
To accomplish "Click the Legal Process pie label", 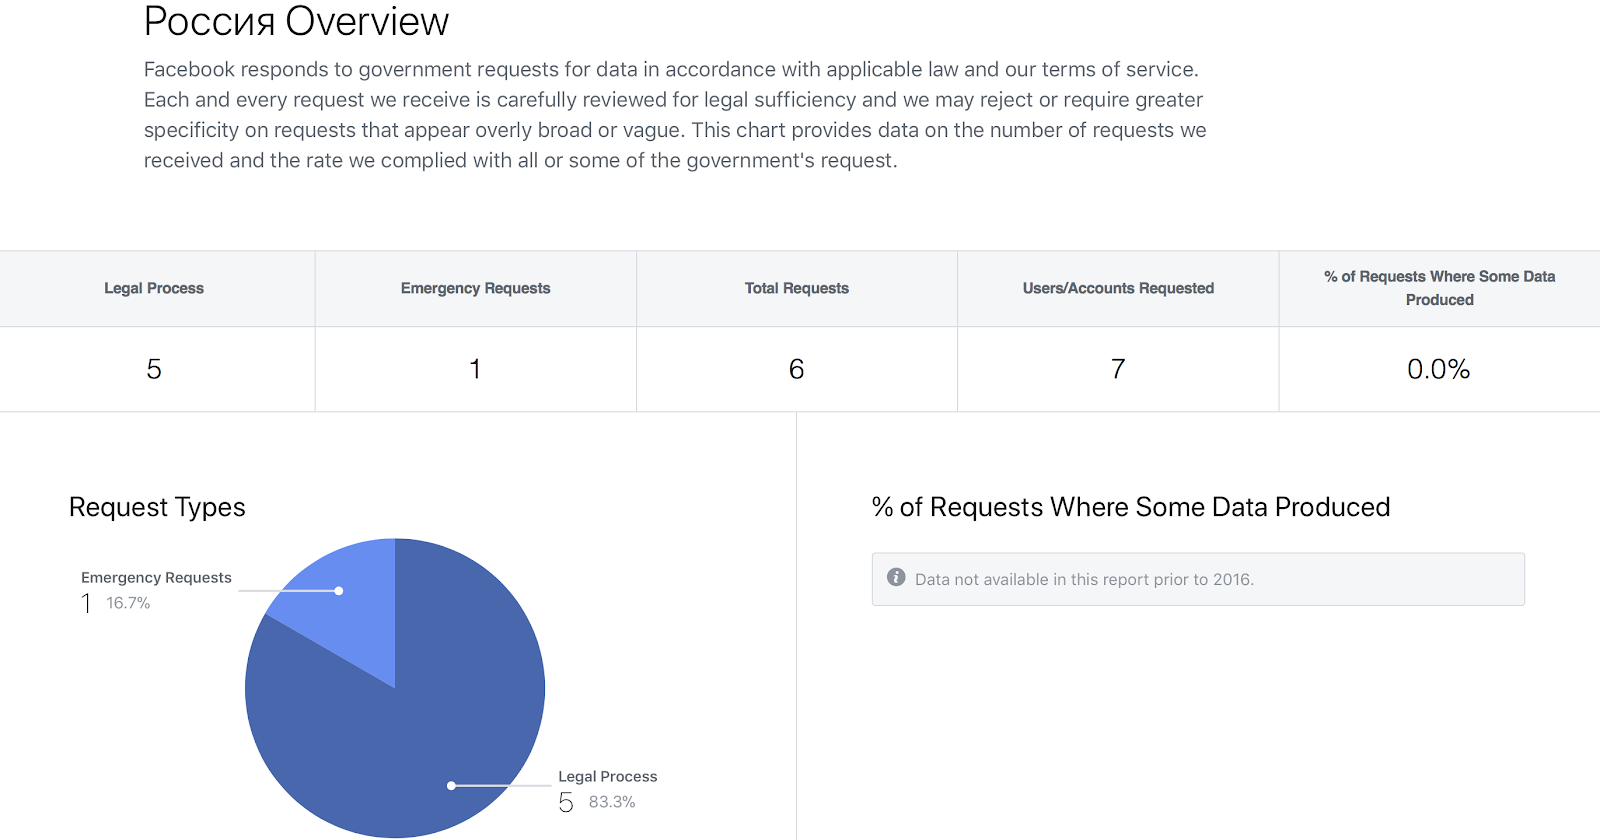I will coord(607,777).
